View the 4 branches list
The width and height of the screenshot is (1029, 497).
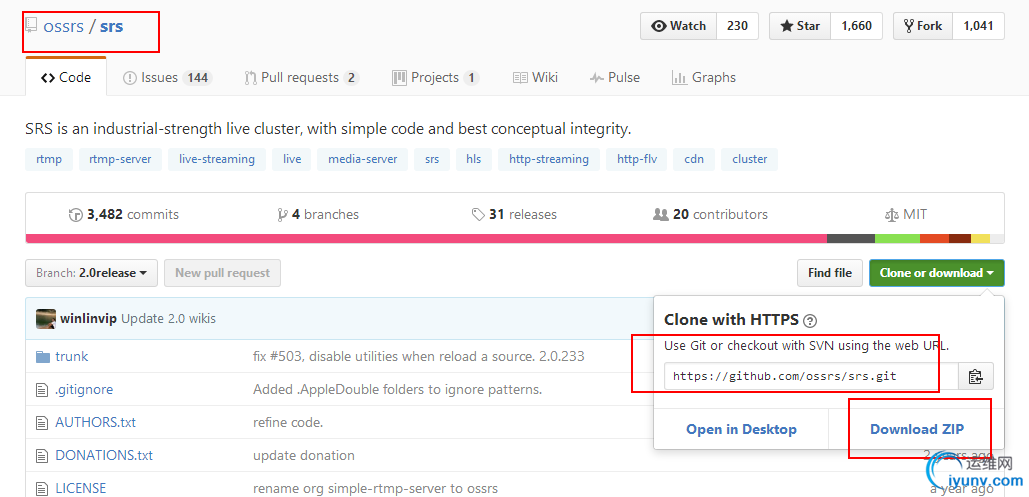[318, 215]
